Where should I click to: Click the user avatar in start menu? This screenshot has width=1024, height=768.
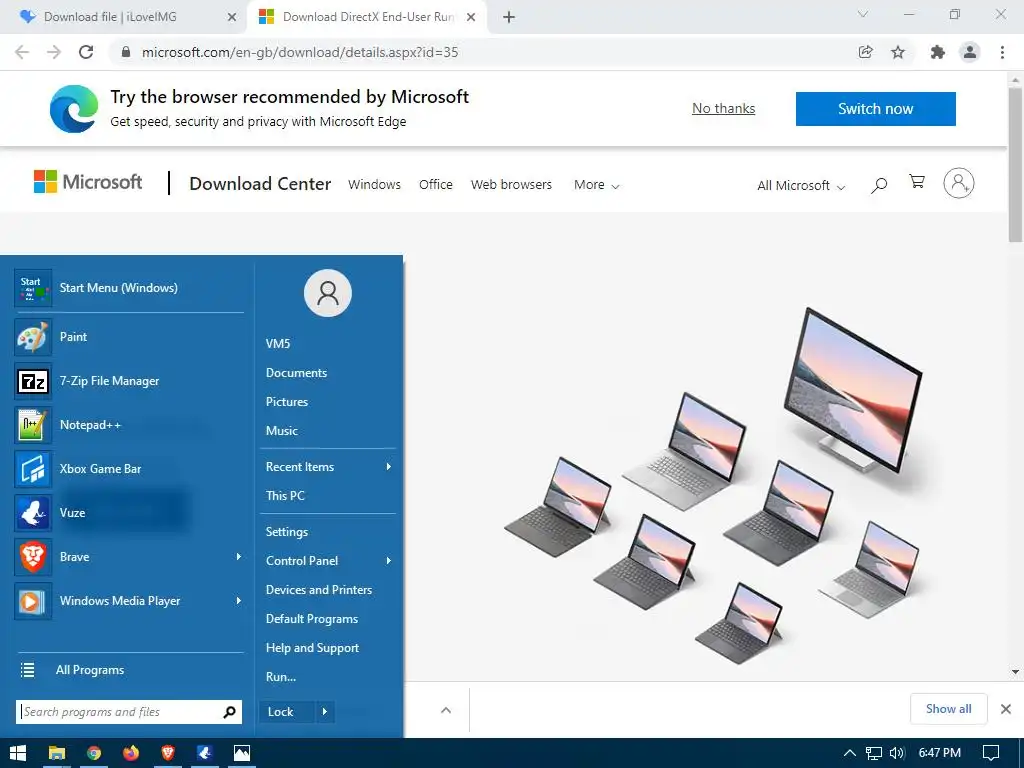(328, 293)
